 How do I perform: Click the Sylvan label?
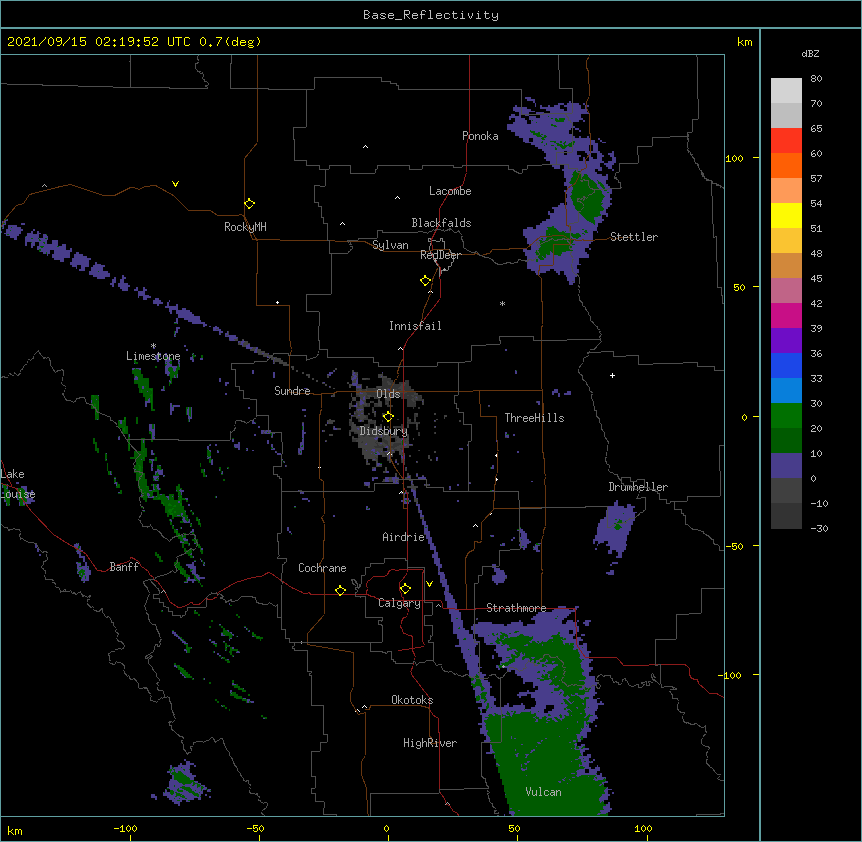tap(390, 245)
